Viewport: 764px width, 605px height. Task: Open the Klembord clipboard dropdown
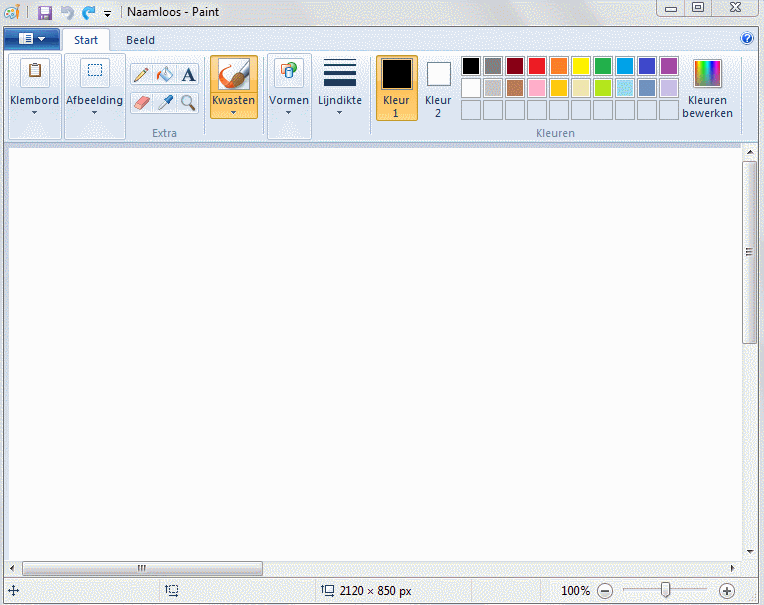[x=34, y=87]
